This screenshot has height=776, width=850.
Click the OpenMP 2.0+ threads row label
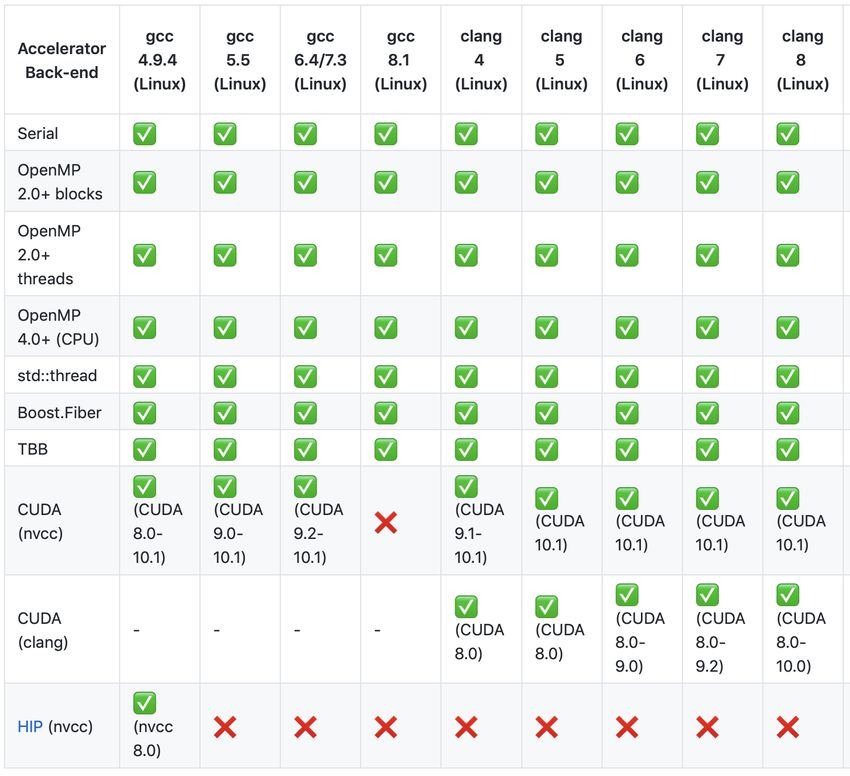point(49,254)
